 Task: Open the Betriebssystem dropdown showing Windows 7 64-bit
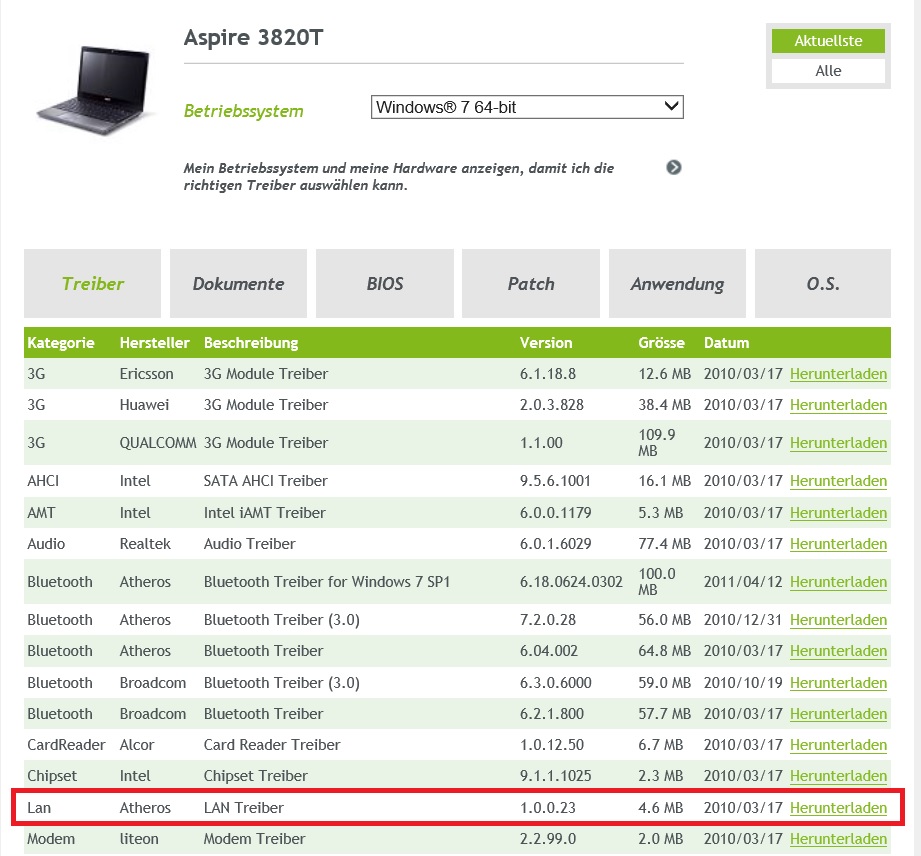(x=527, y=107)
